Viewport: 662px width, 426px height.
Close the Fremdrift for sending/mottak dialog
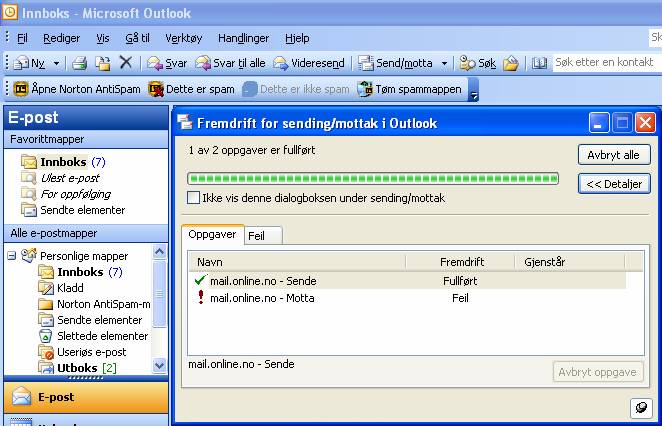(x=646, y=123)
